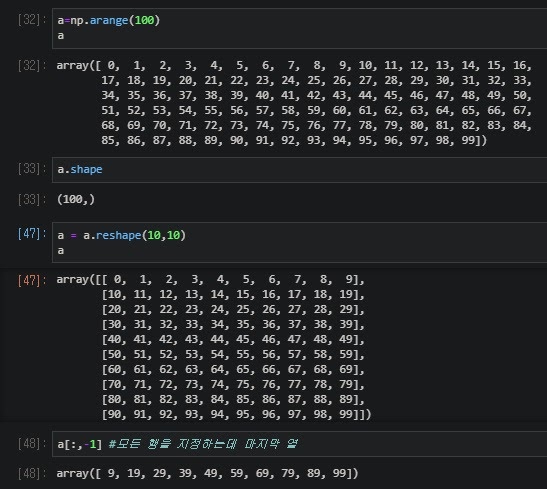Click the flat array output line starting with 34

click(316, 95)
